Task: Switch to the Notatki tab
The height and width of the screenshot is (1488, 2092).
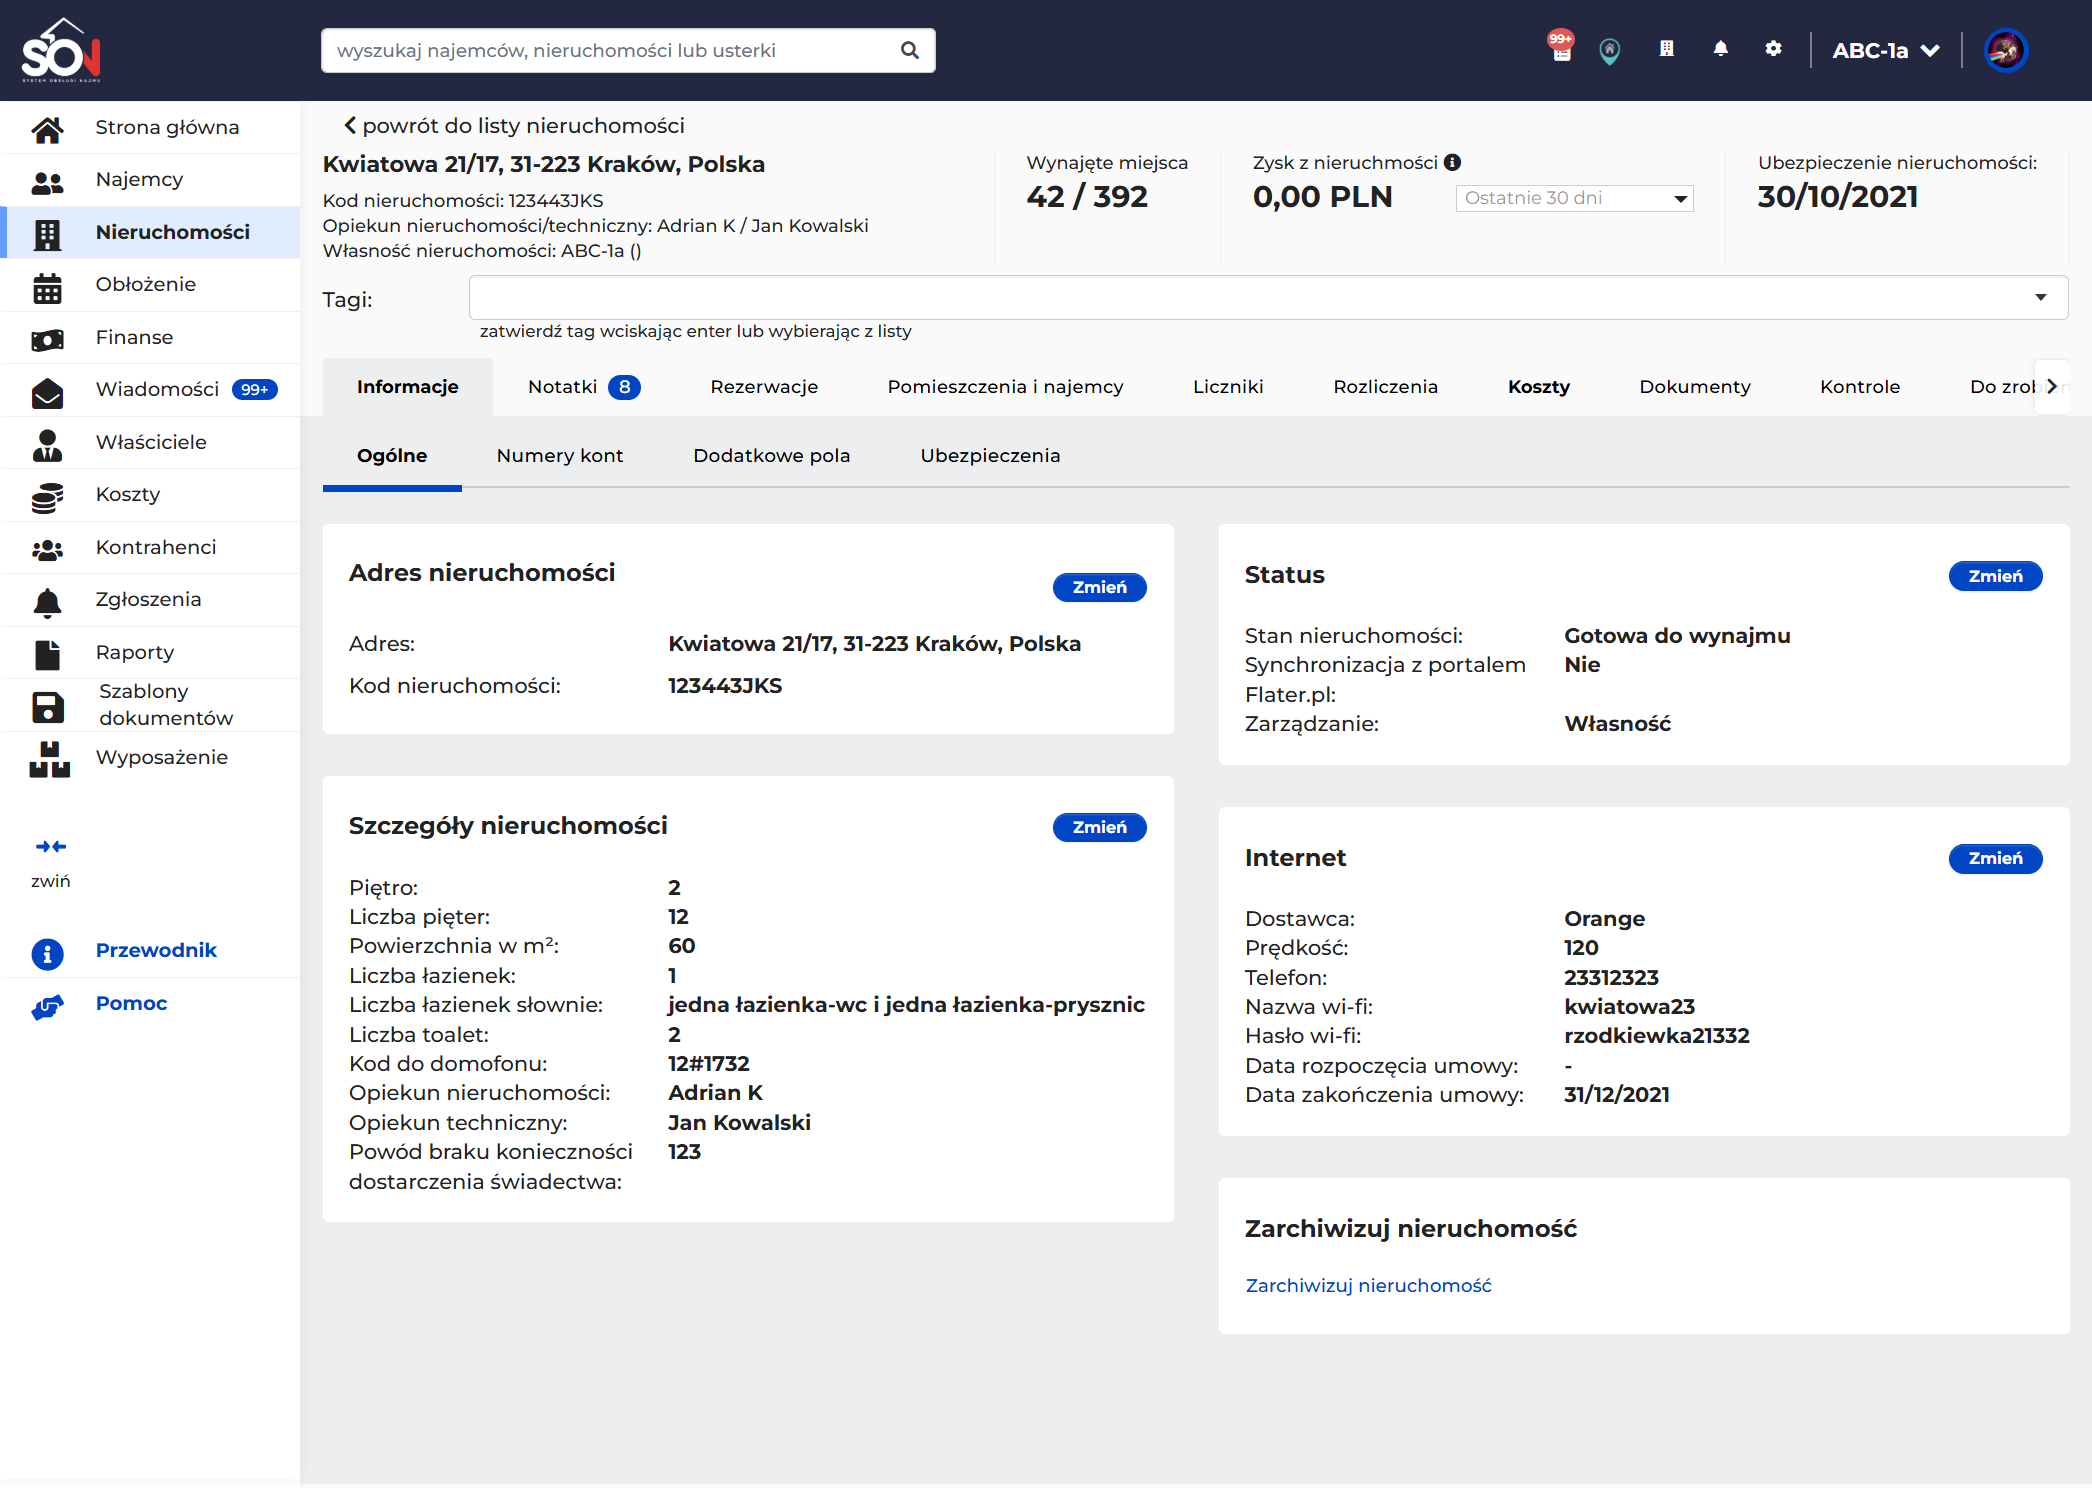Action: click(584, 387)
